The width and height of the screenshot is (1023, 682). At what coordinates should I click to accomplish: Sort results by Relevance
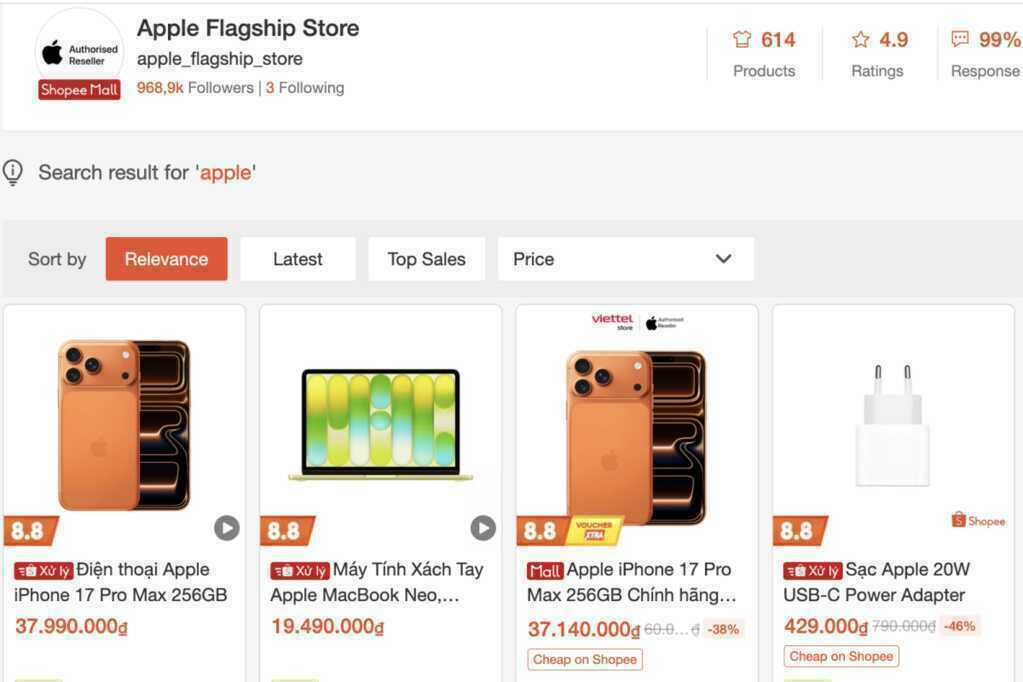coord(166,259)
